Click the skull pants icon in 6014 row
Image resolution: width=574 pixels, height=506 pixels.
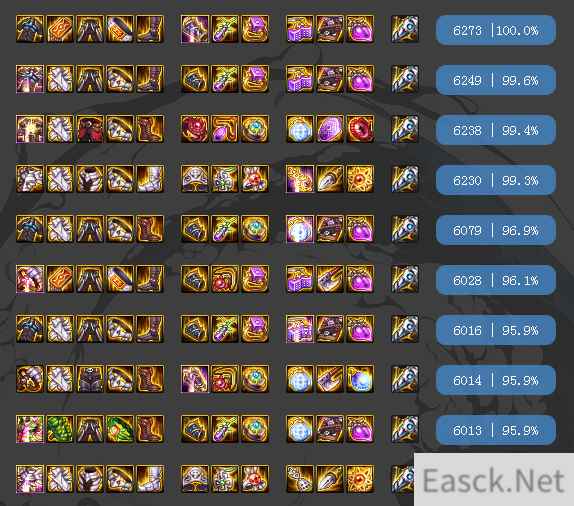(x=90, y=379)
